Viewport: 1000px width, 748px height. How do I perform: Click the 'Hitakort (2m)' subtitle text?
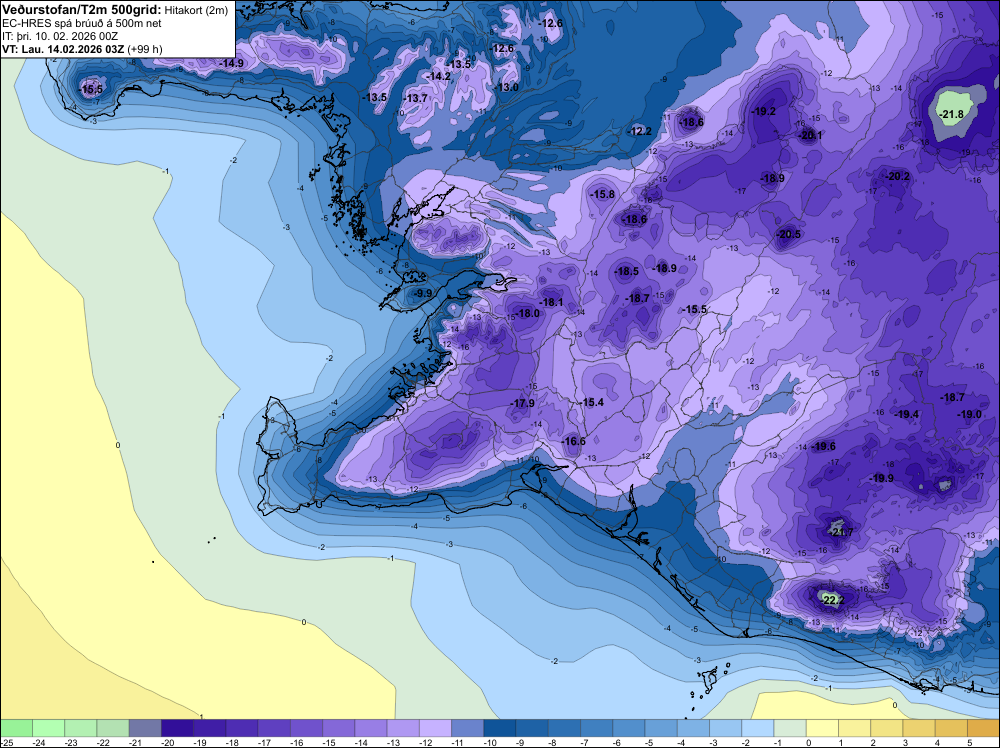click(x=196, y=11)
